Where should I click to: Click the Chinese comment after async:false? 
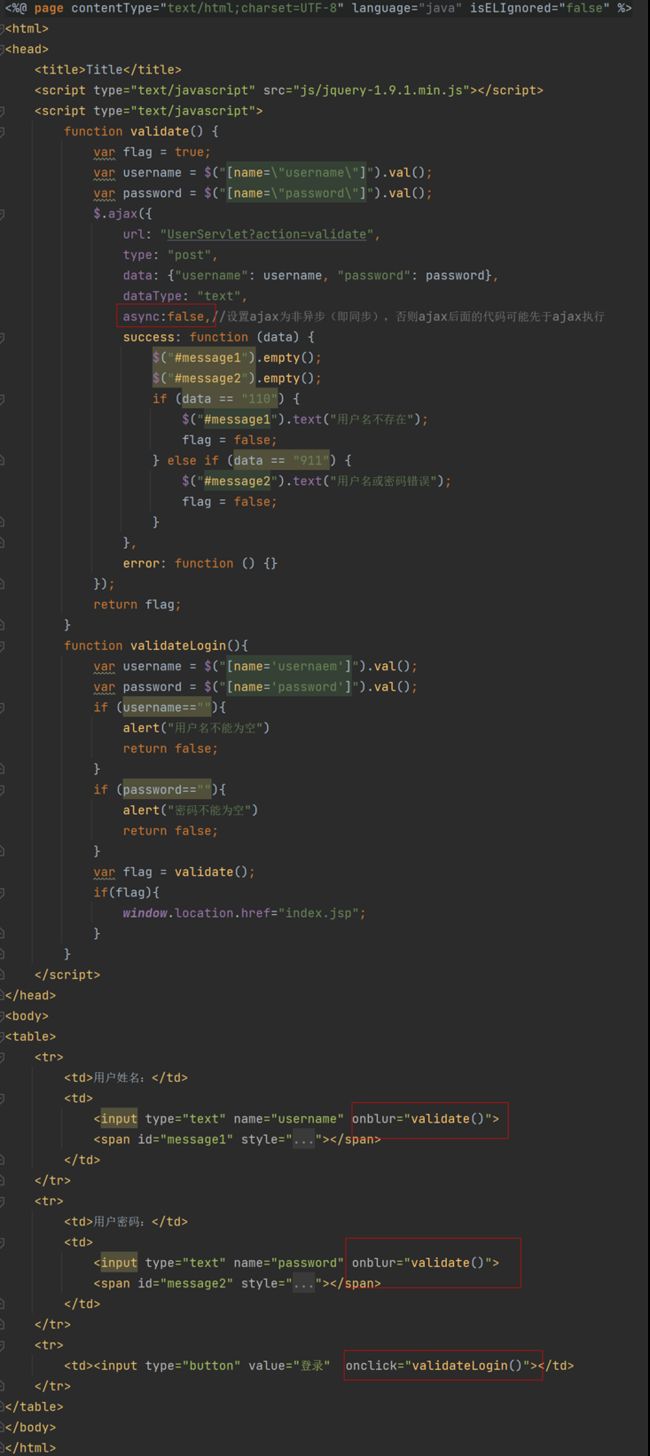411,316
